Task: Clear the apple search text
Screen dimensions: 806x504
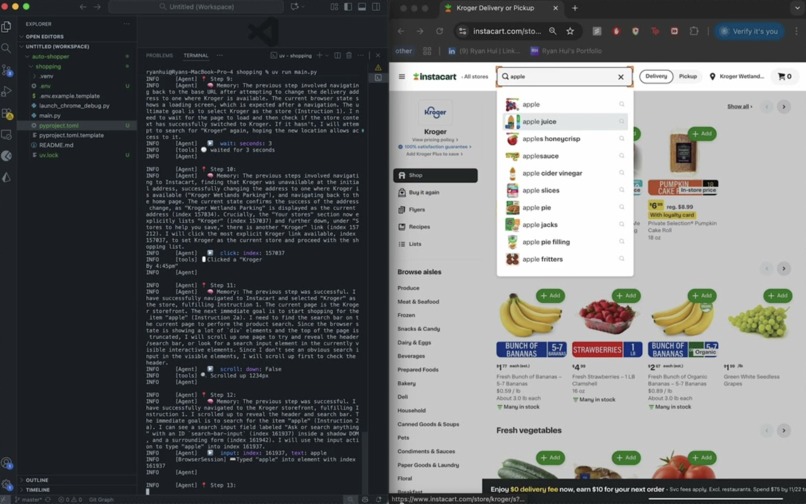Action: click(x=621, y=77)
